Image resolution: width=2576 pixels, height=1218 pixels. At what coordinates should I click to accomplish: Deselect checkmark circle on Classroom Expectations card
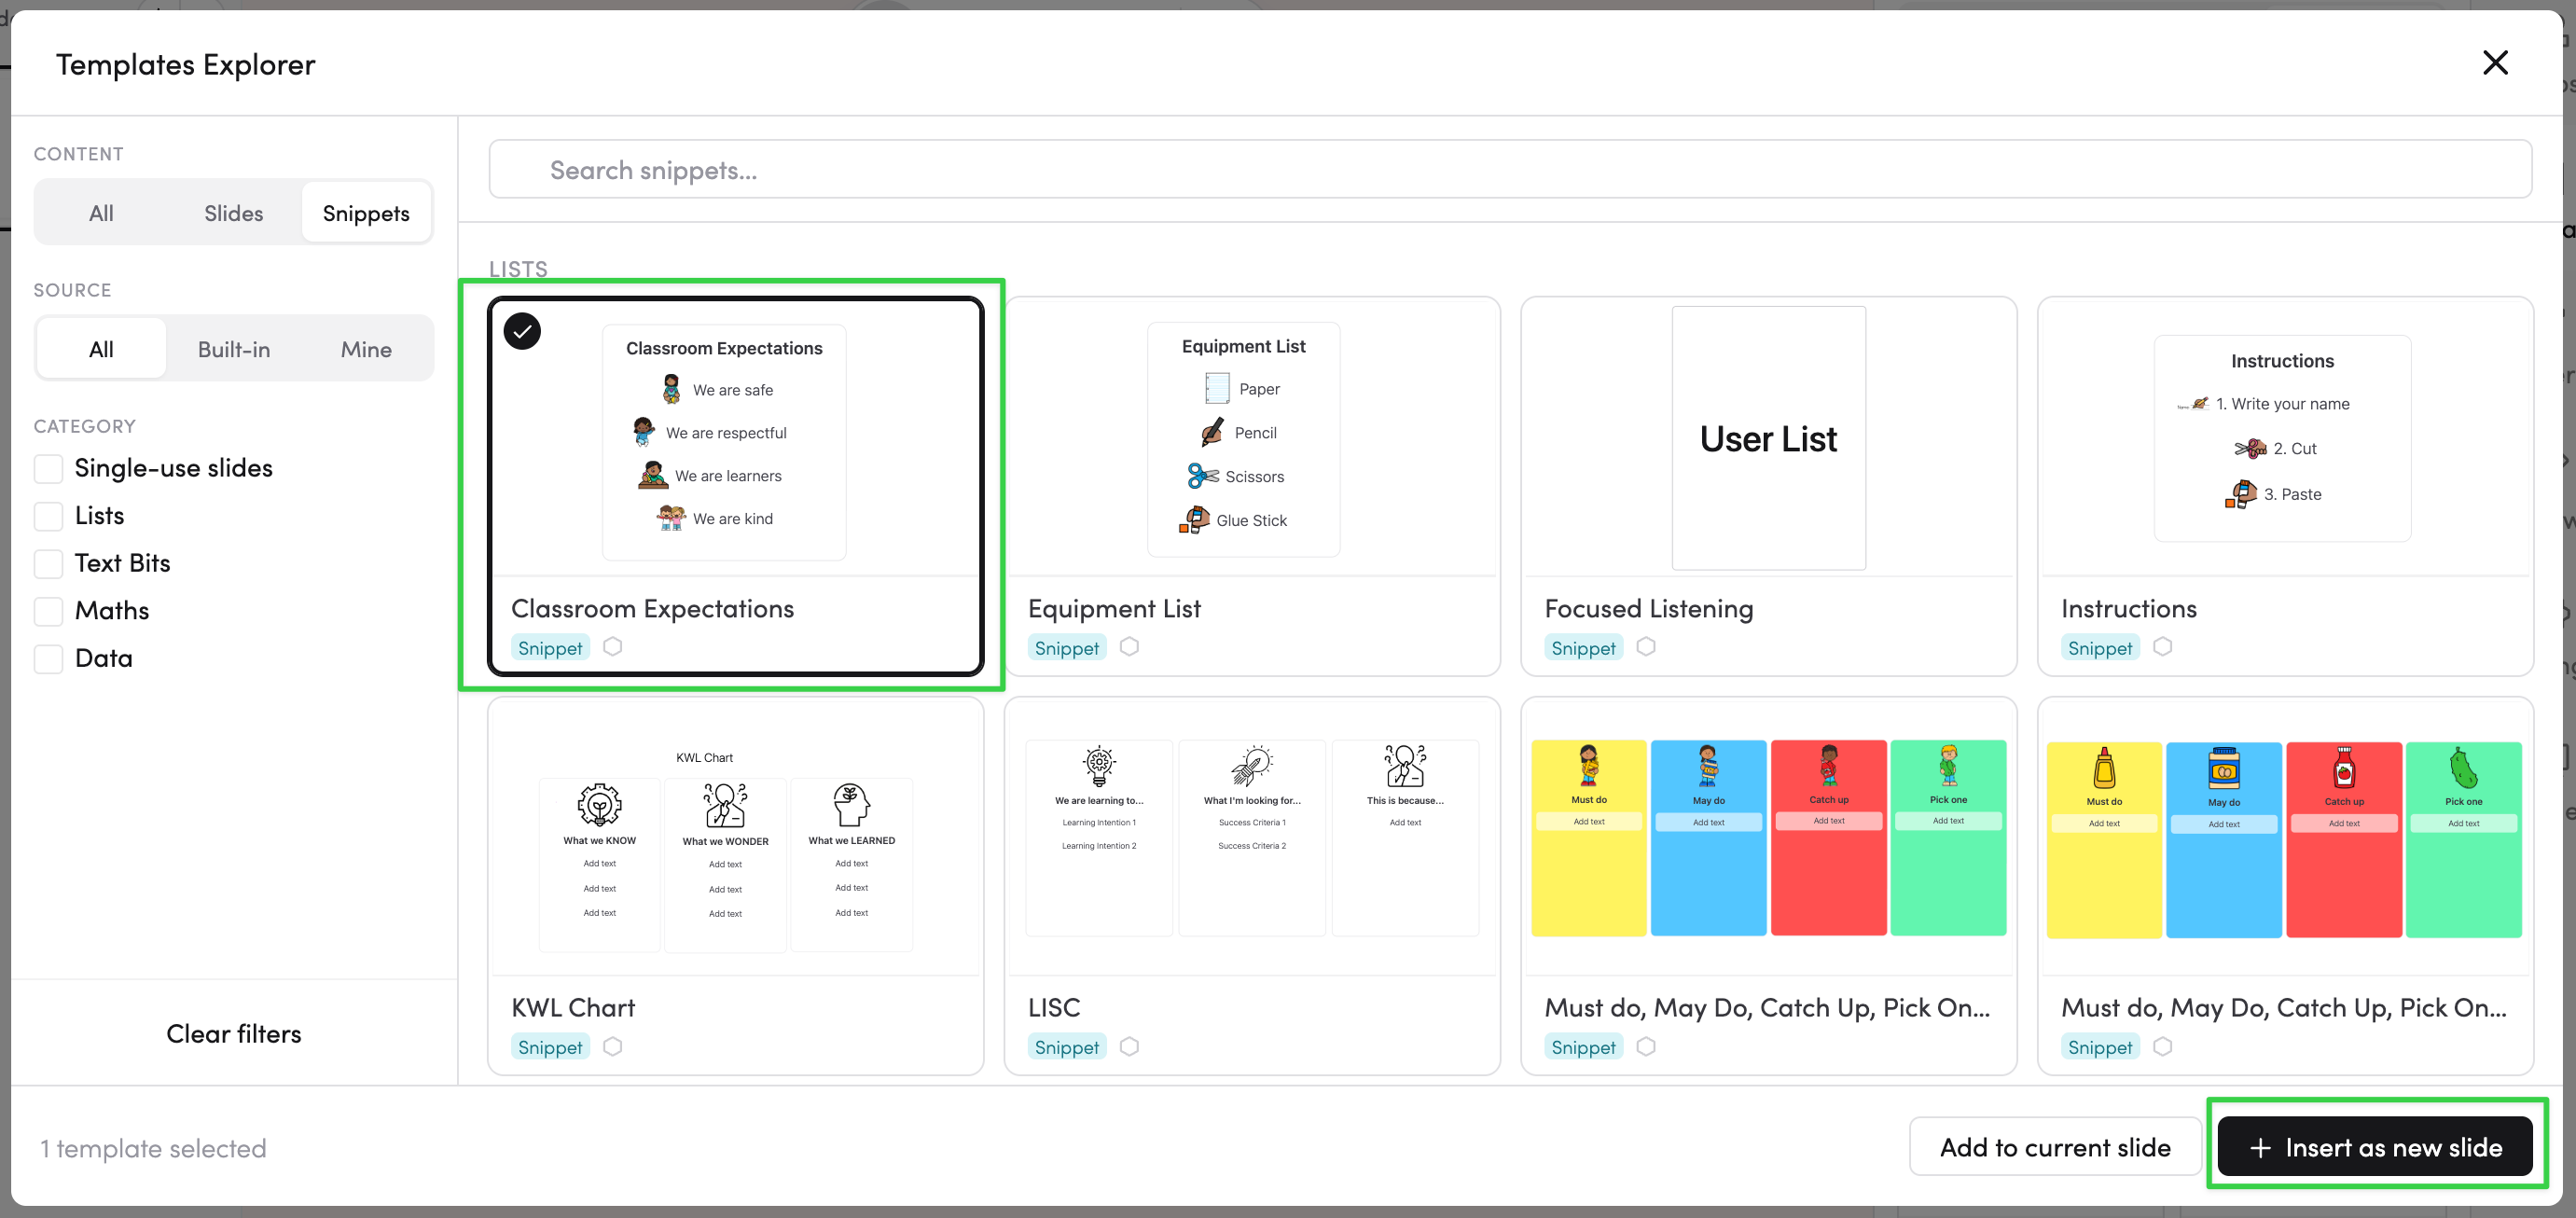522,331
